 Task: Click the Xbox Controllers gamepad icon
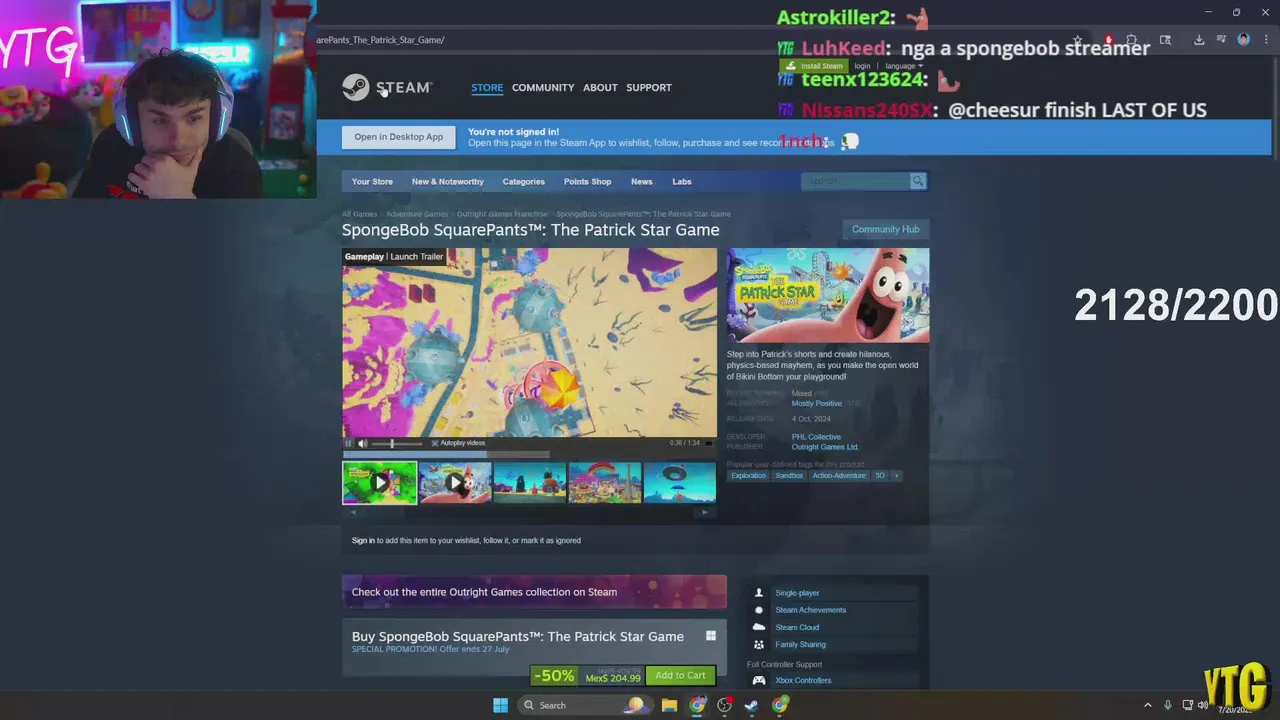click(759, 681)
